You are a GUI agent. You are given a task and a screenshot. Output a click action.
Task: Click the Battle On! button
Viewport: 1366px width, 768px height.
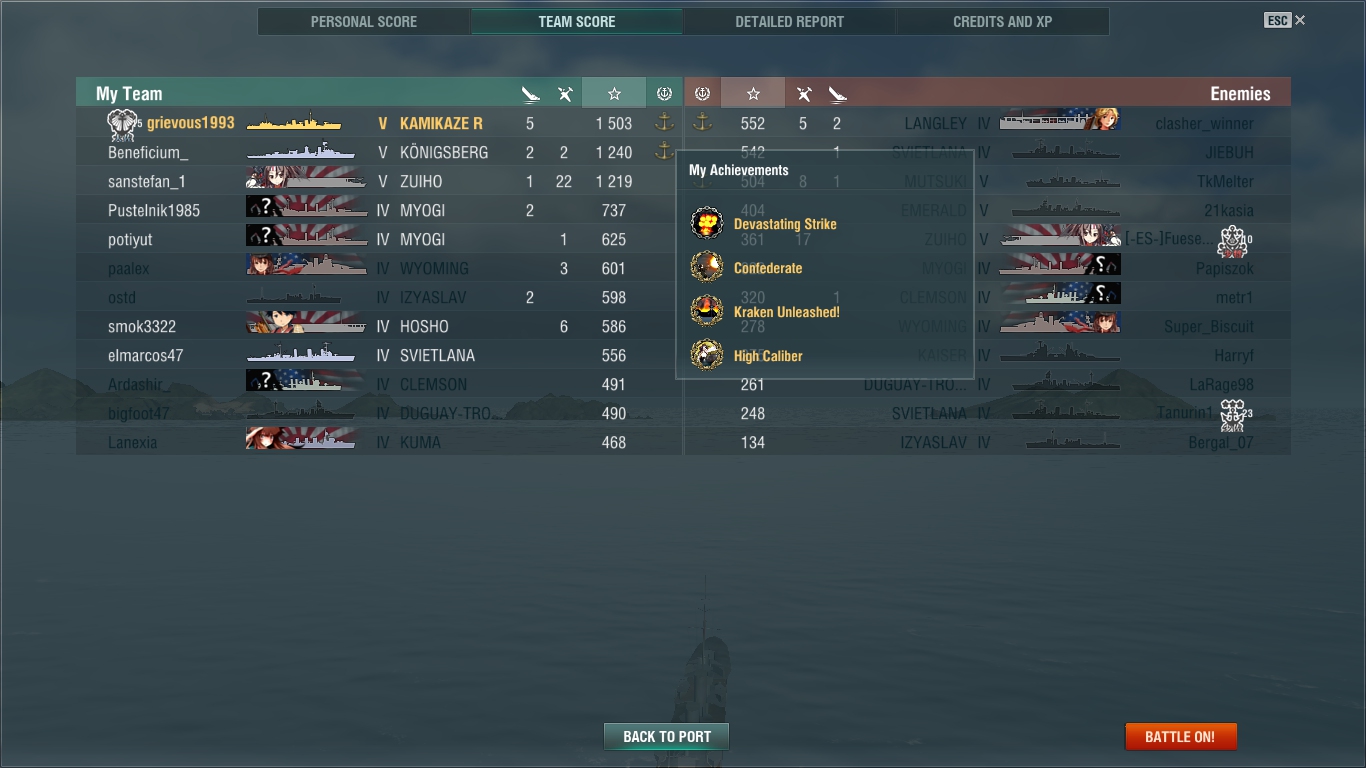(1180, 737)
